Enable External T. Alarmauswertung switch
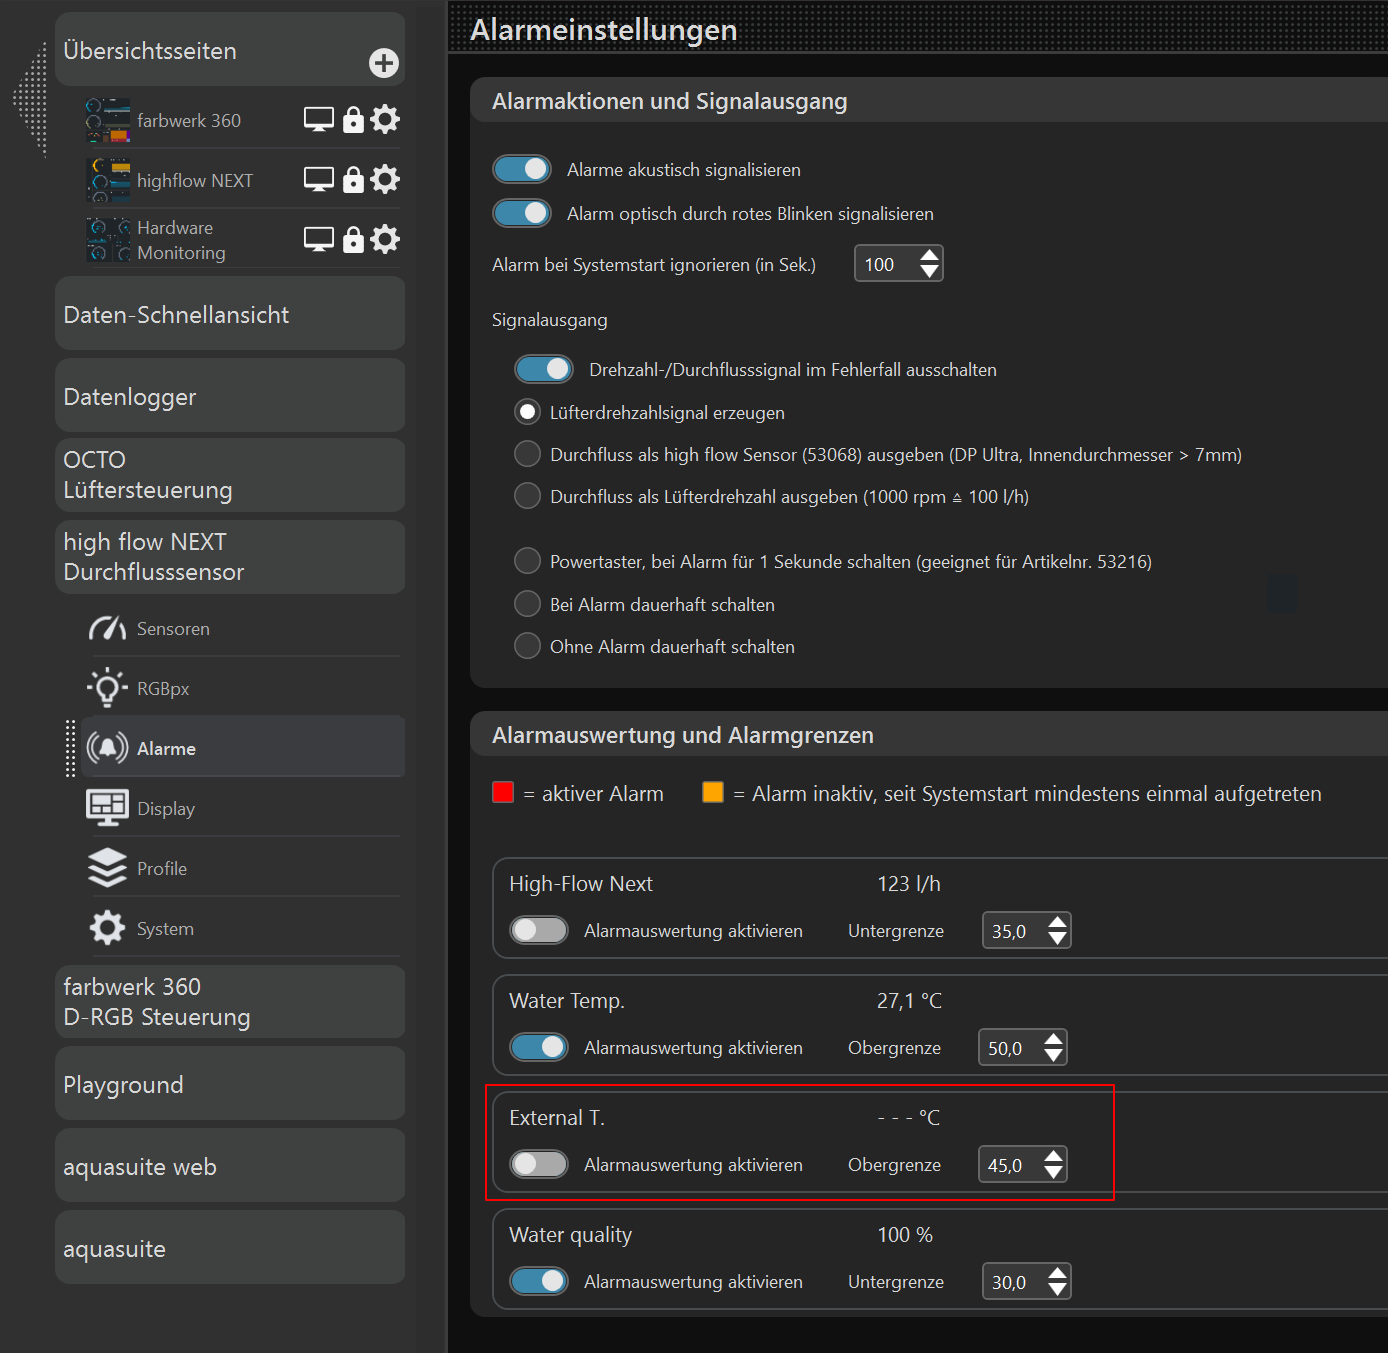The width and height of the screenshot is (1388, 1353). pyautogui.click(x=539, y=1164)
